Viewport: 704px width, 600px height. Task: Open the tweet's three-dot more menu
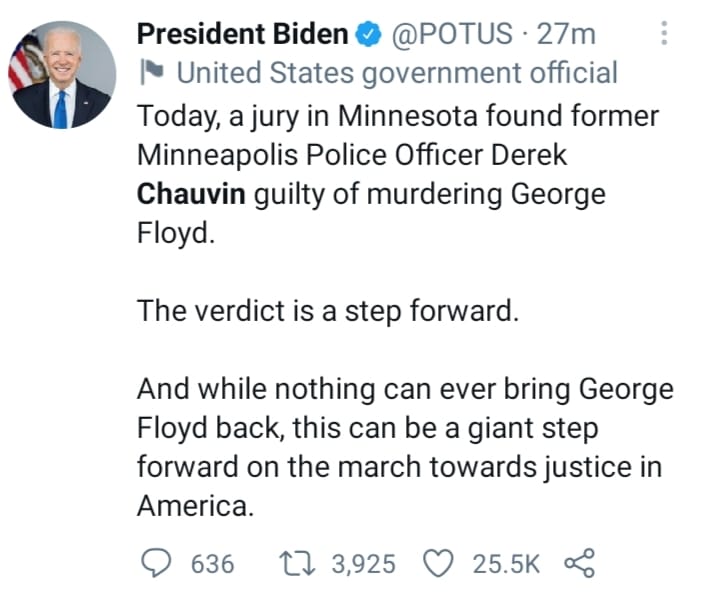tap(664, 33)
